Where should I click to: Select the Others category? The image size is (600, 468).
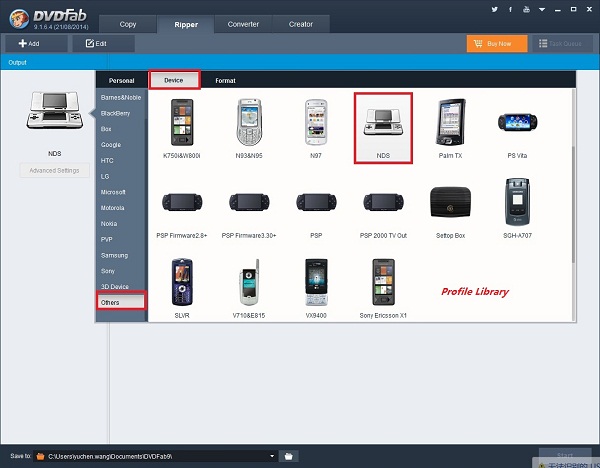tap(121, 302)
